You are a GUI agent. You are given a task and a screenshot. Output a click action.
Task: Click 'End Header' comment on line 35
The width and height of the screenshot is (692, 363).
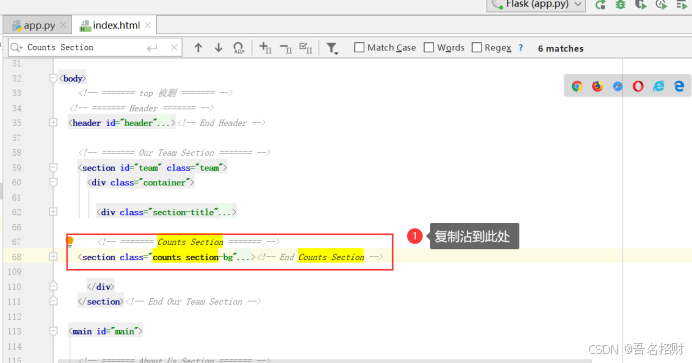[222, 123]
